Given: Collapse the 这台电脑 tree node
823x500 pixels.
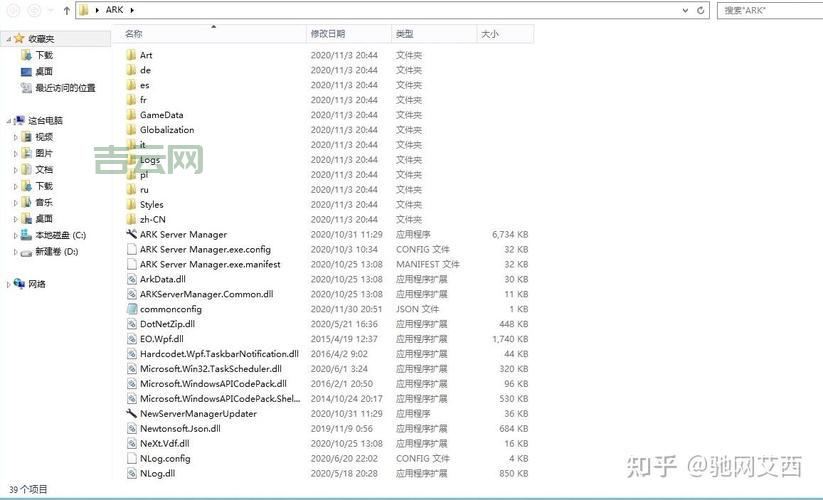Looking at the screenshot, I should tap(8, 121).
